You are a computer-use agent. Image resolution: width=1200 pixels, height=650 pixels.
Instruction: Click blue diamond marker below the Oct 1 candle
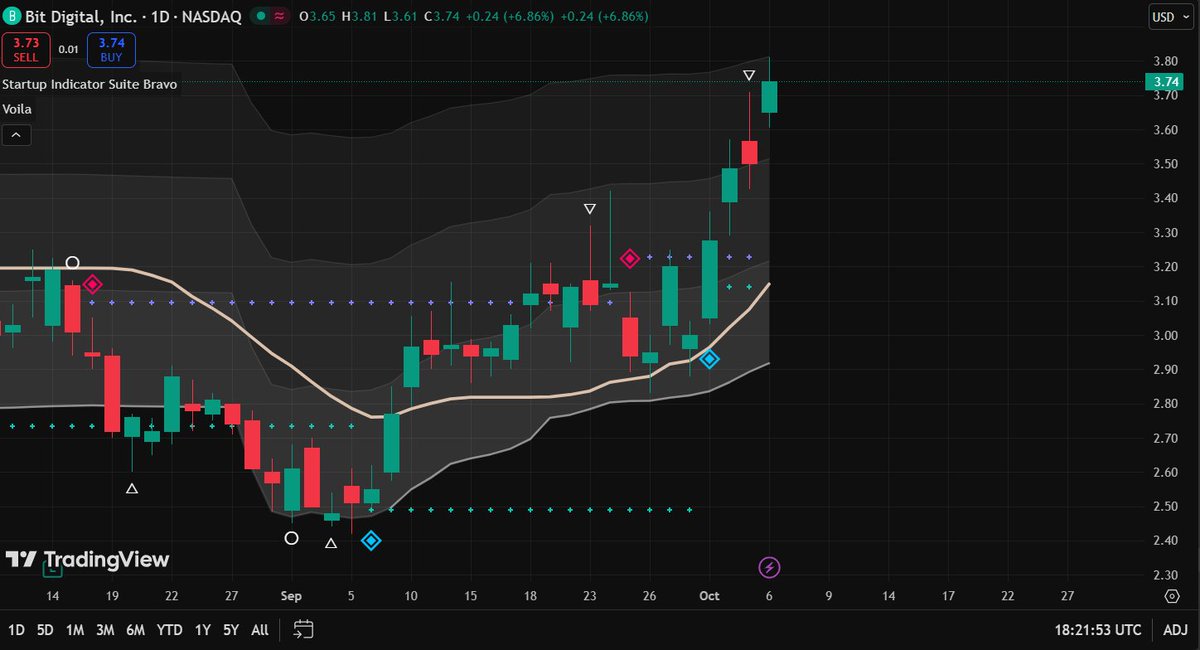click(709, 359)
